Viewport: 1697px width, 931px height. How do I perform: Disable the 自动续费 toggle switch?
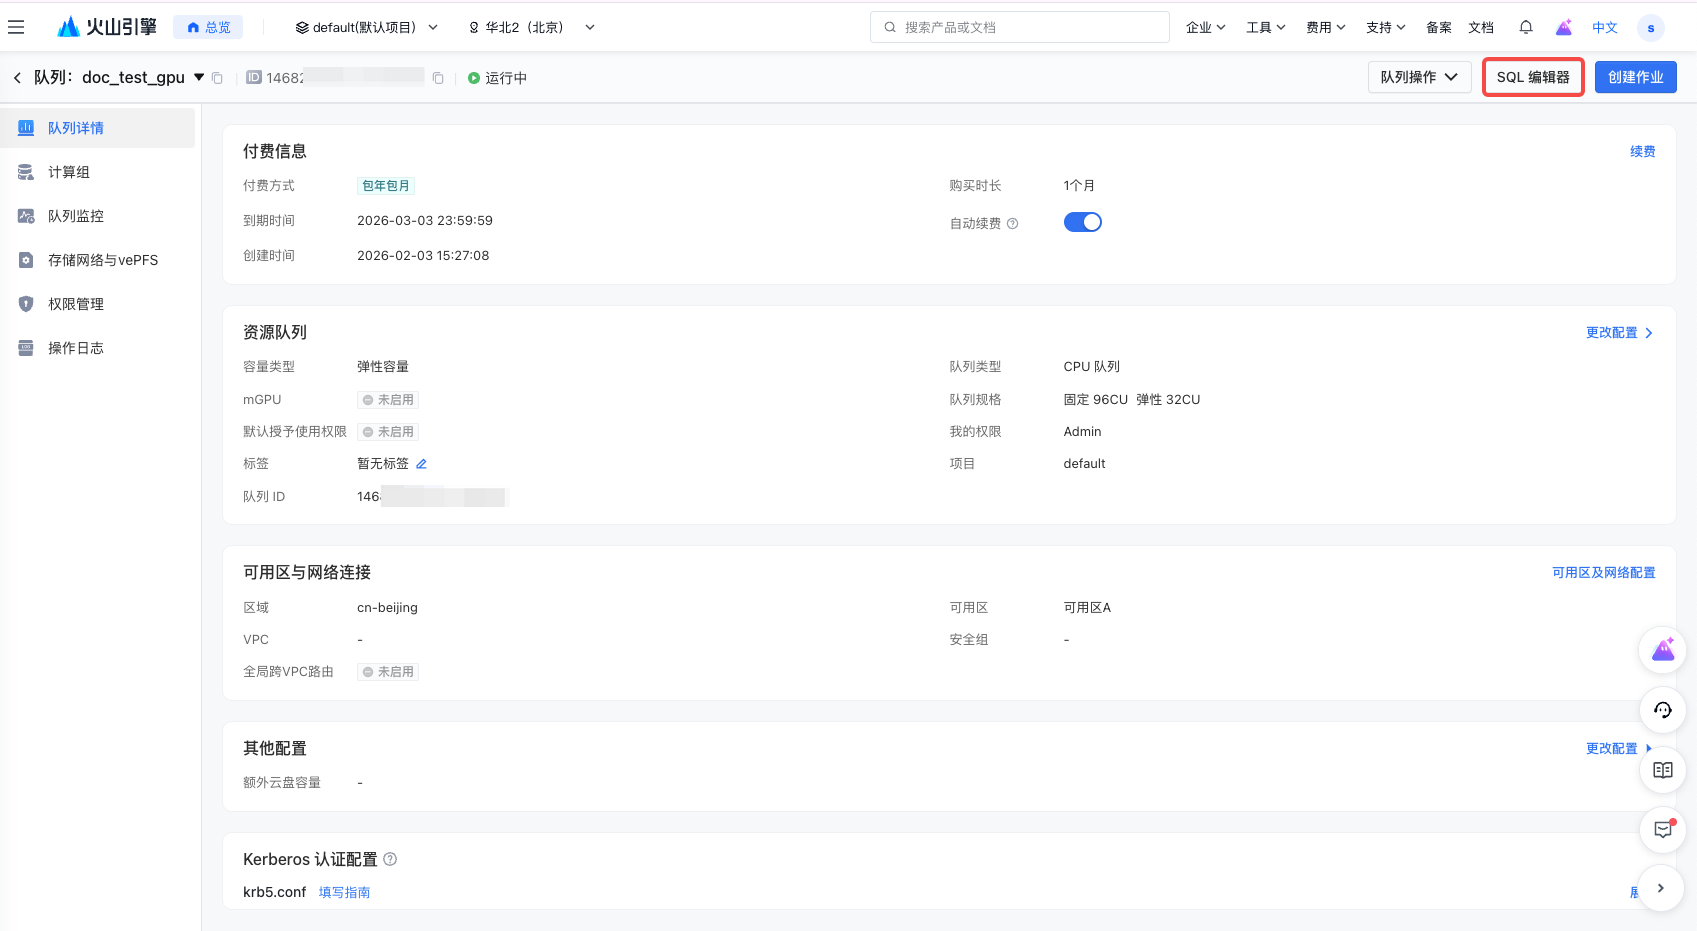tap(1082, 222)
